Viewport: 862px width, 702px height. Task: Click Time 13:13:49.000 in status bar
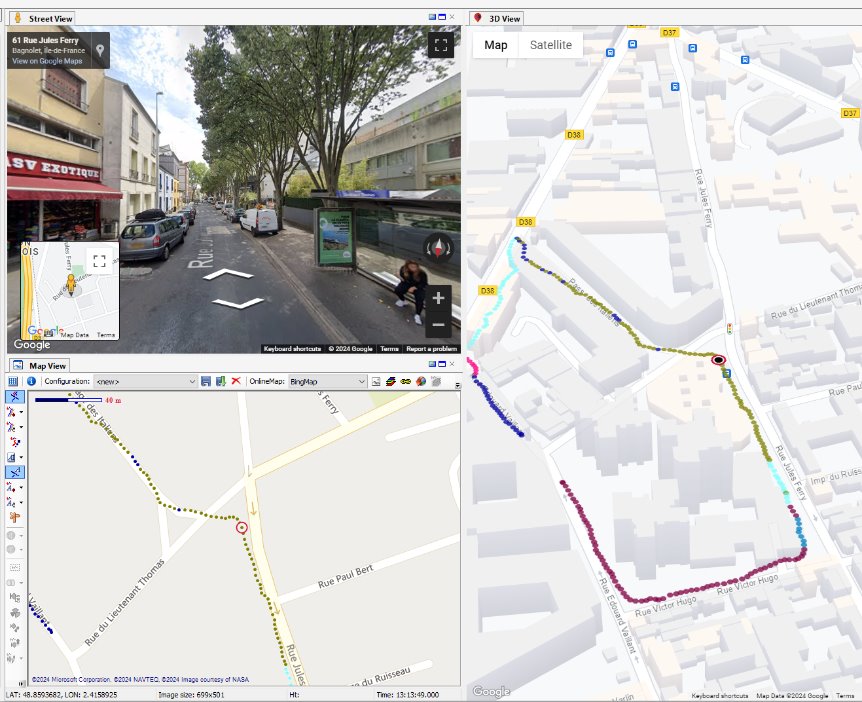pos(407,695)
